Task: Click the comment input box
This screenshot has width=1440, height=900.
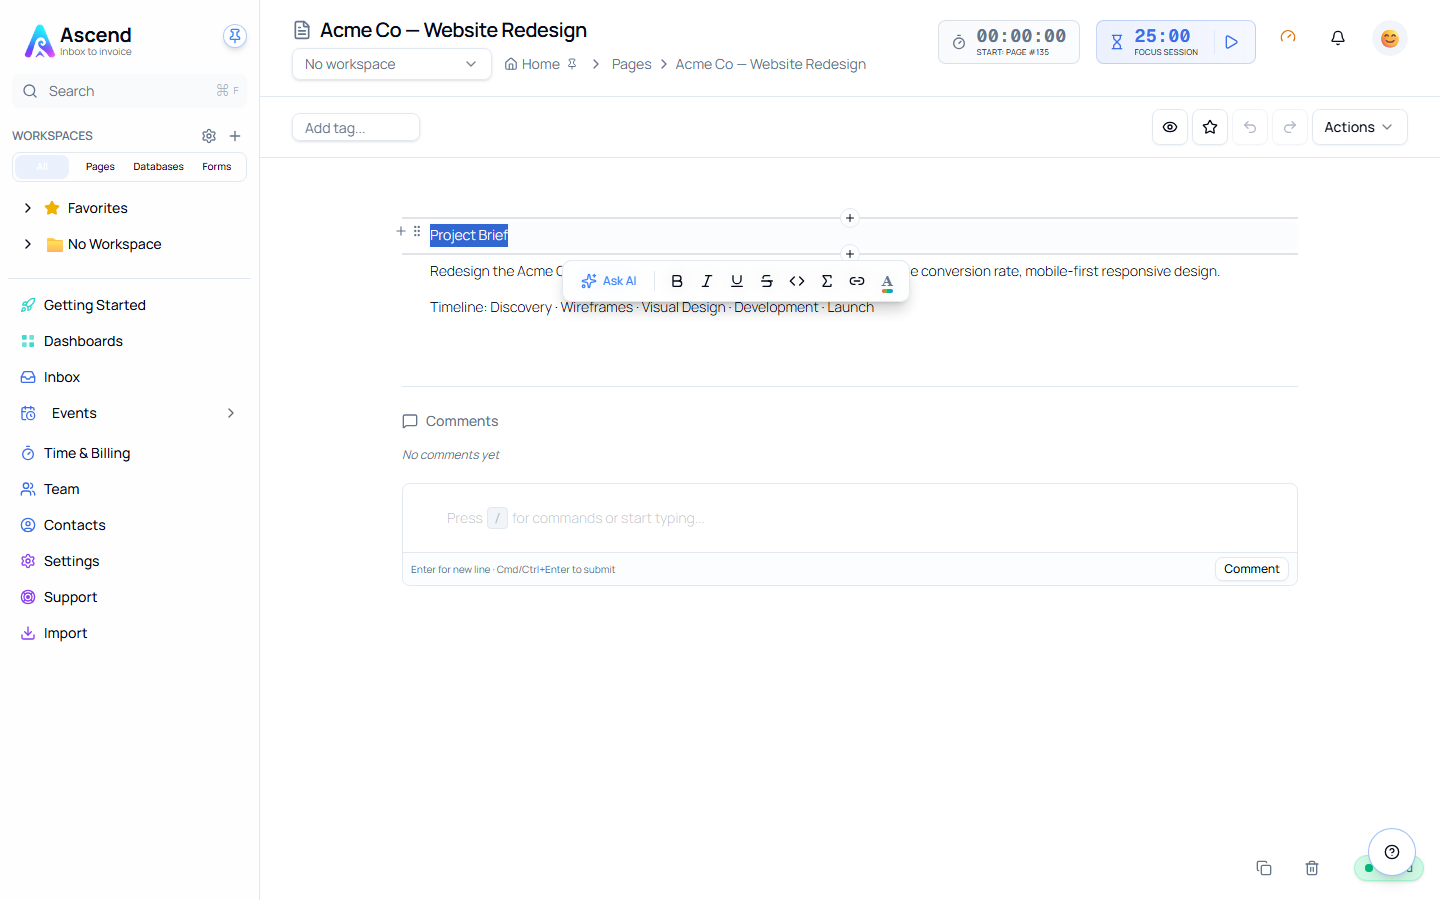Action: point(850,518)
